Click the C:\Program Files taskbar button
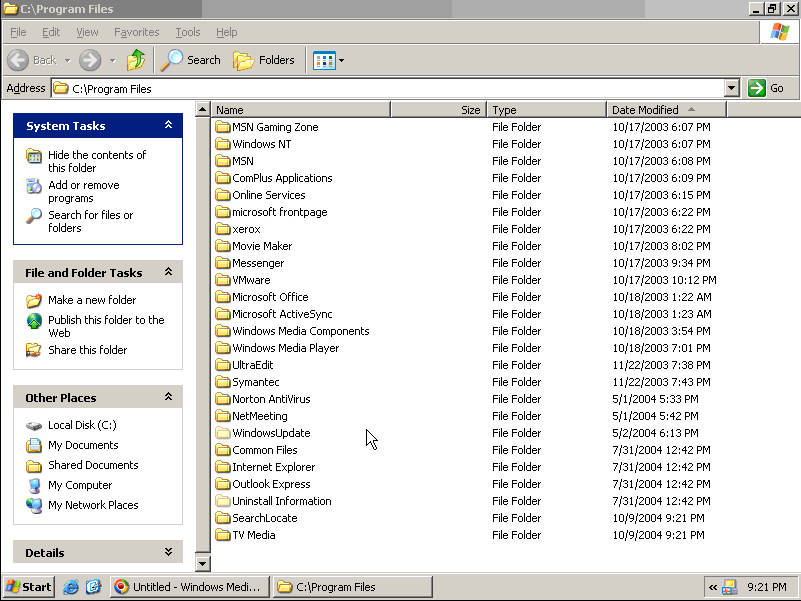The image size is (801, 601). coord(352,587)
